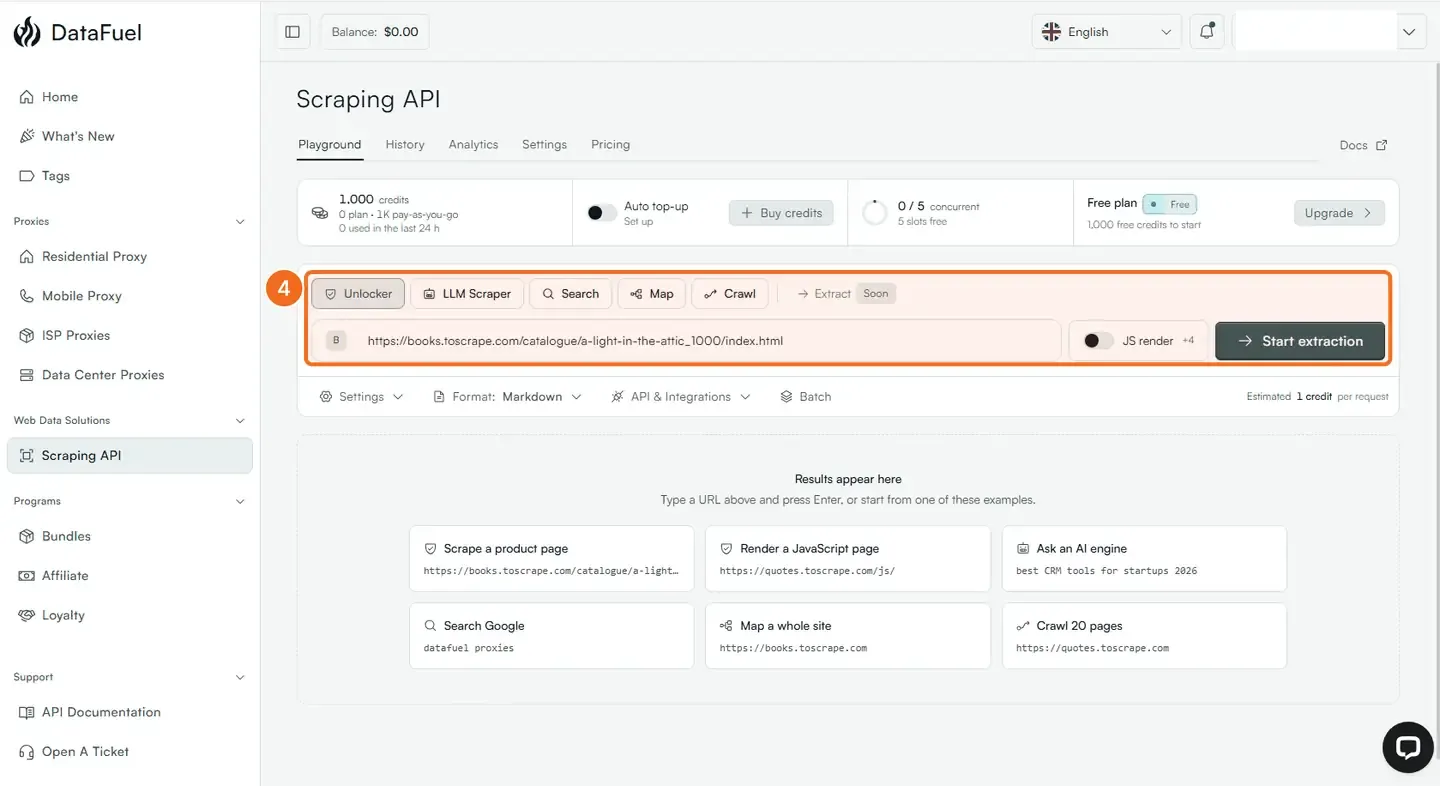Click the Tags icon in sidebar
Screen dimensions: 1440x786
click(x=27, y=176)
